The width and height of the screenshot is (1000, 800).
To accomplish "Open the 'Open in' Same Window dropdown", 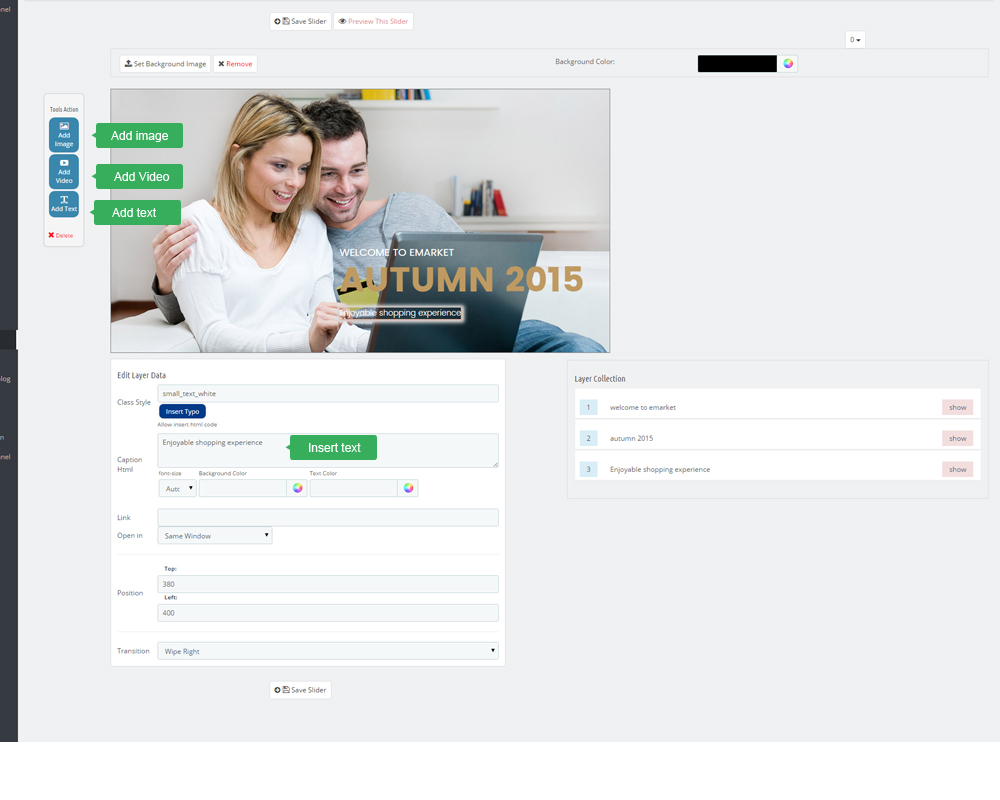I will click(215, 535).
